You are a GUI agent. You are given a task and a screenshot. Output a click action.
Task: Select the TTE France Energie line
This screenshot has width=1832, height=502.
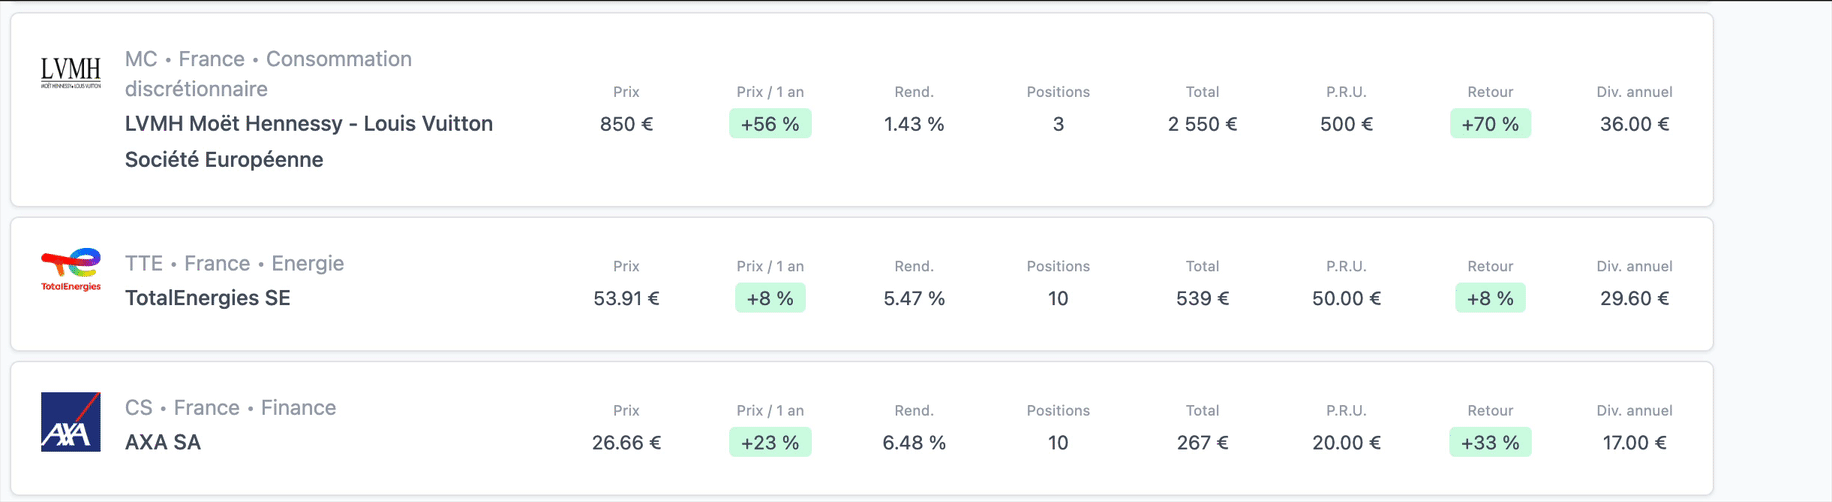(234, 263)
